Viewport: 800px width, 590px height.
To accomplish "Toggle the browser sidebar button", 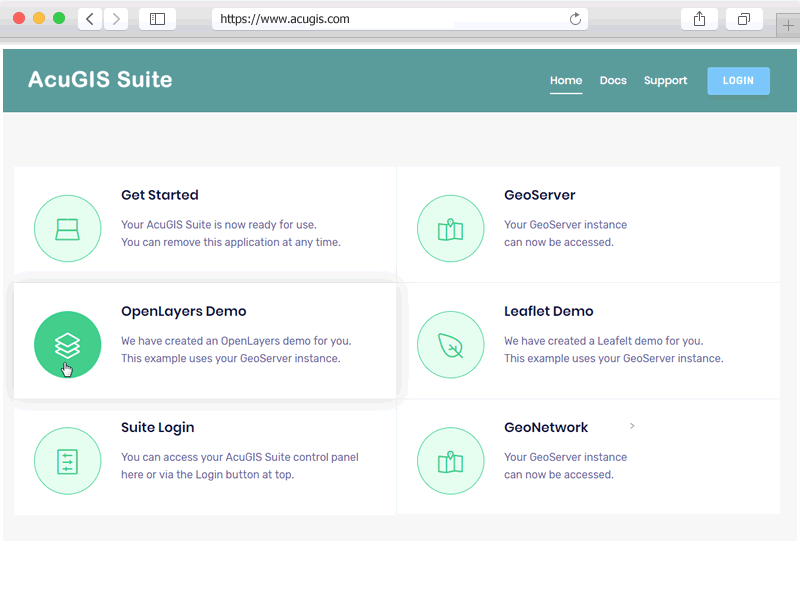I will coord(157,19).
